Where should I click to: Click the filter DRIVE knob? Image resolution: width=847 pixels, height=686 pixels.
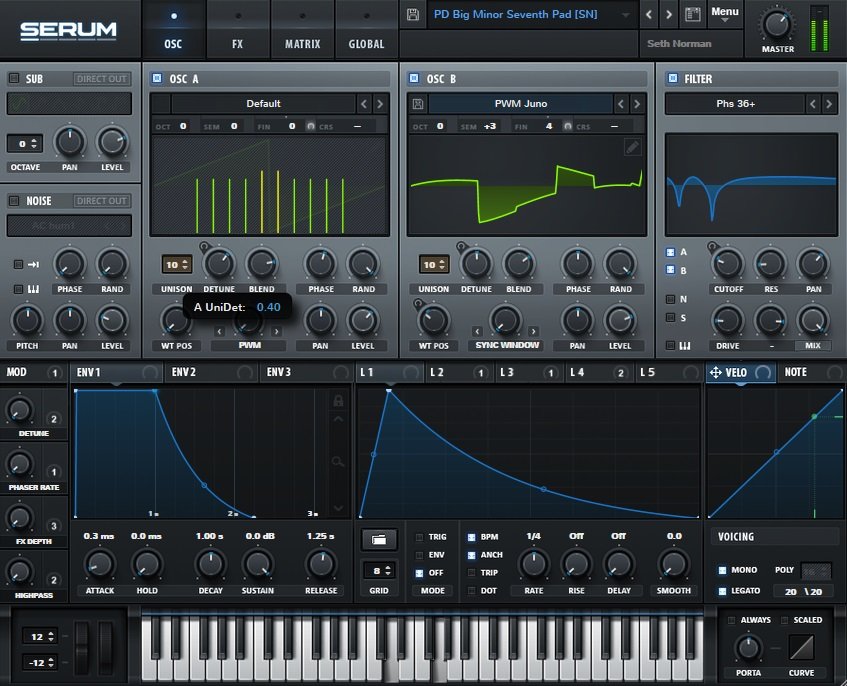click(x=728, y=321)
